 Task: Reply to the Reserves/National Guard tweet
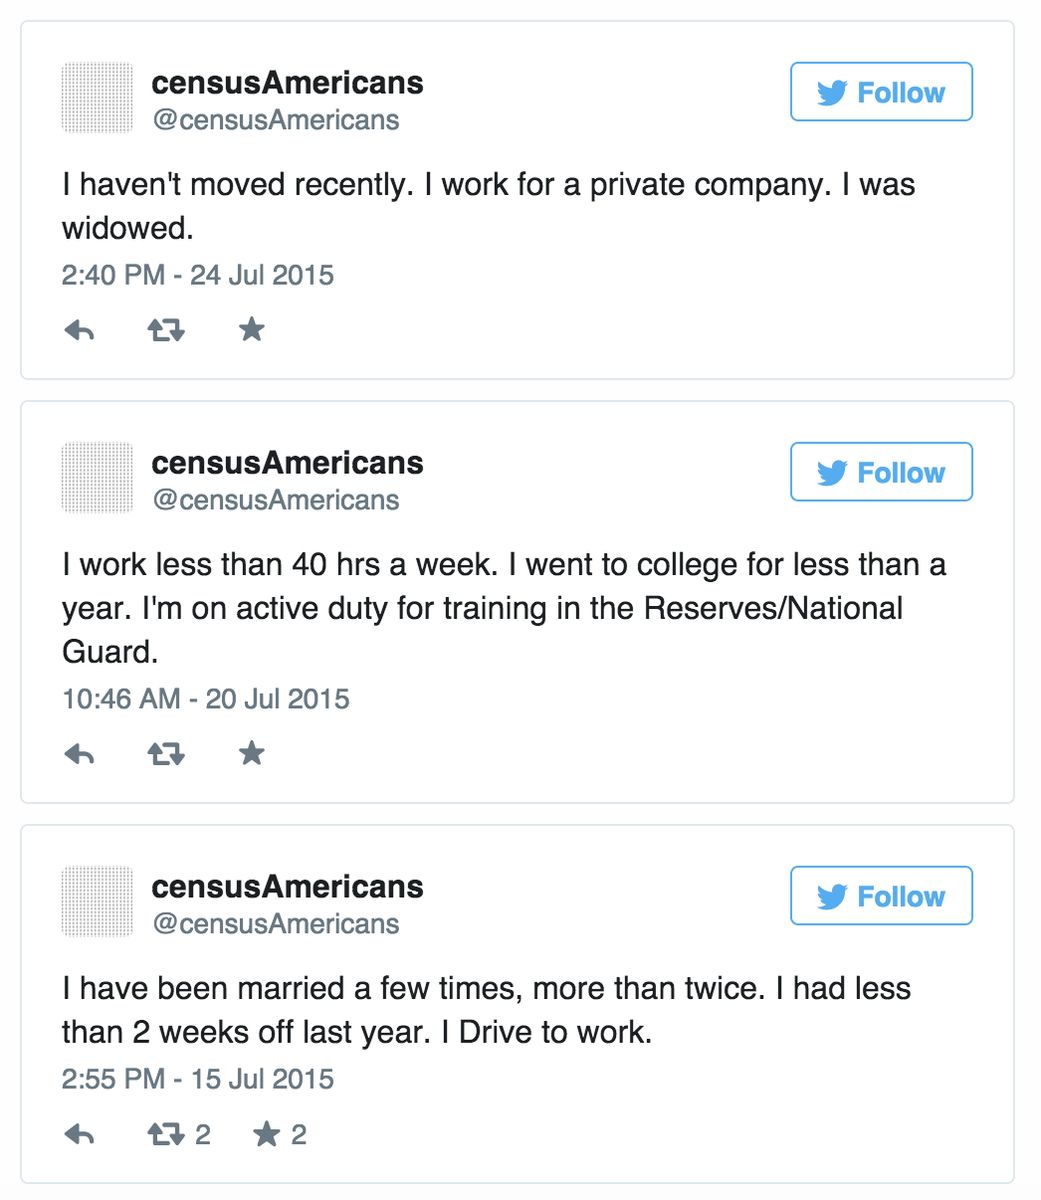(x=79, y=753)
